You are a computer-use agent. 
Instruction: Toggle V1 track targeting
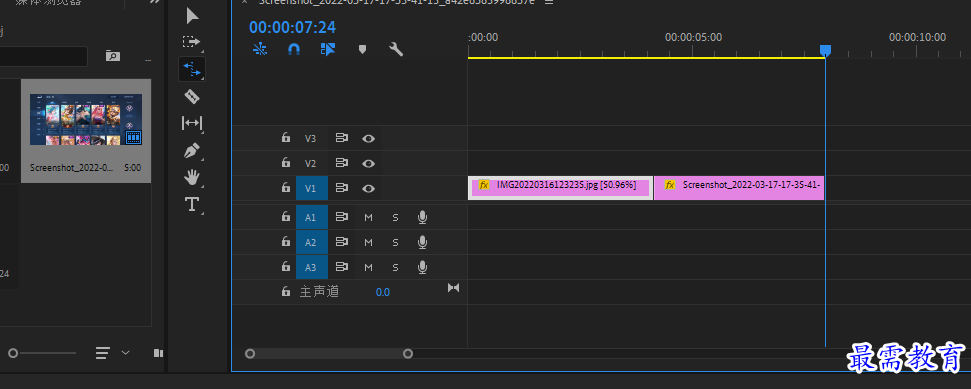pyautogui.click(x=311, y=188)
